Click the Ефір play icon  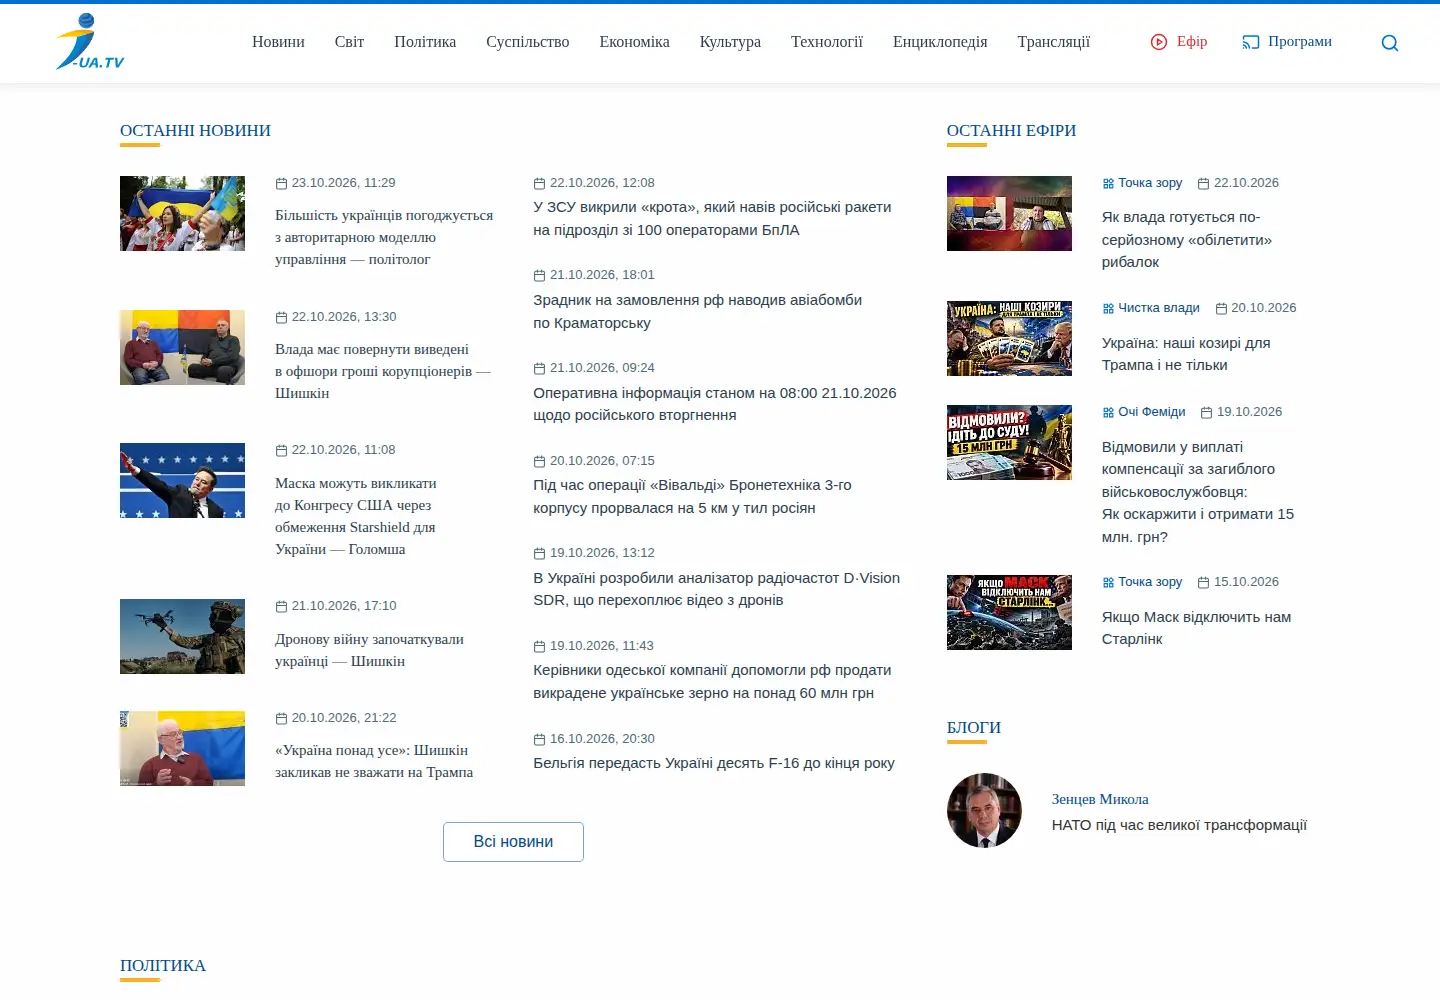point(1159,42)
